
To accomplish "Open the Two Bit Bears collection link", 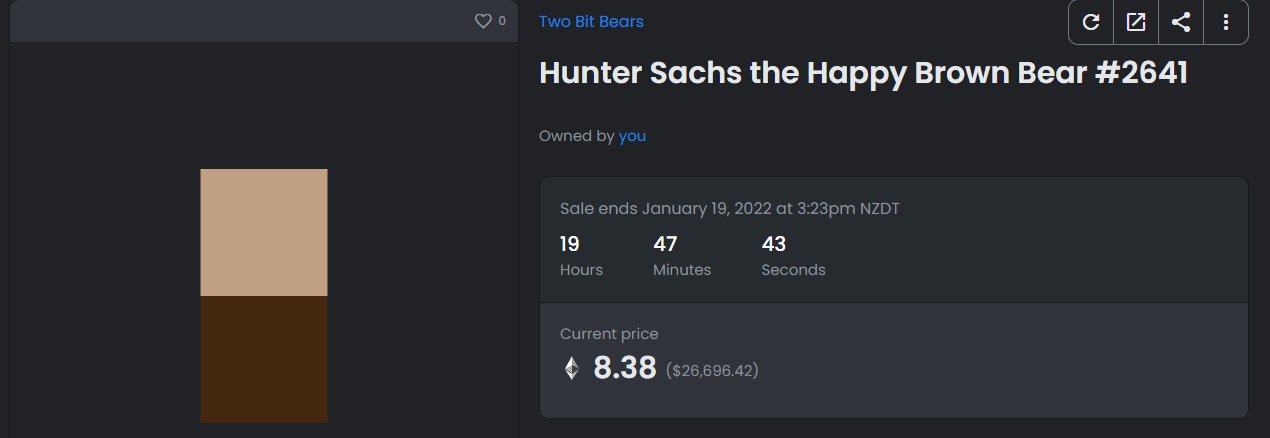I will point(591,21).
